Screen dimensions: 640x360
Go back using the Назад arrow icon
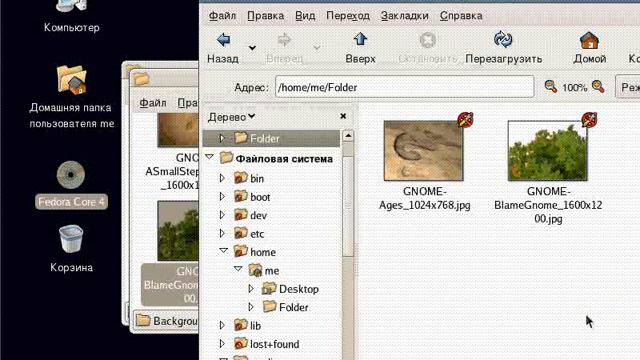click(x=224, y=40)
